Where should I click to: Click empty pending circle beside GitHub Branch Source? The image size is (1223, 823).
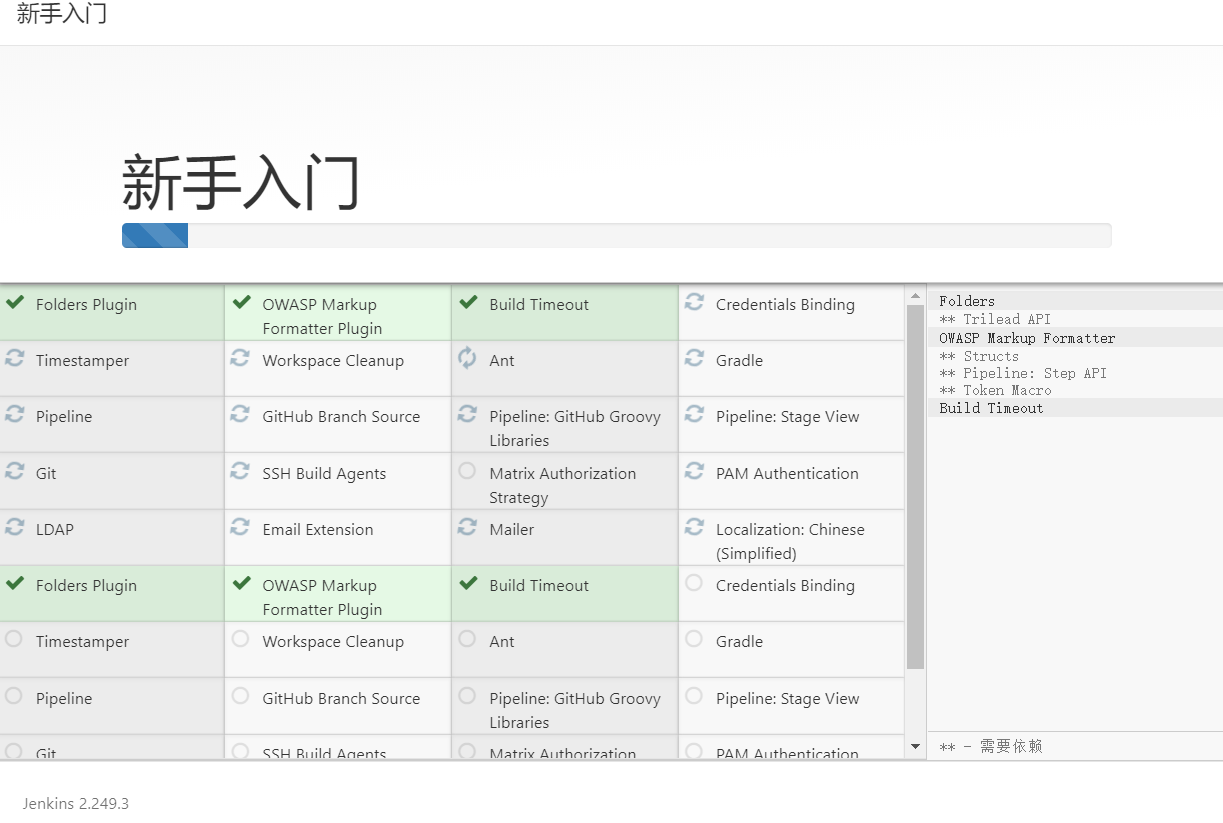pos(240,696)
